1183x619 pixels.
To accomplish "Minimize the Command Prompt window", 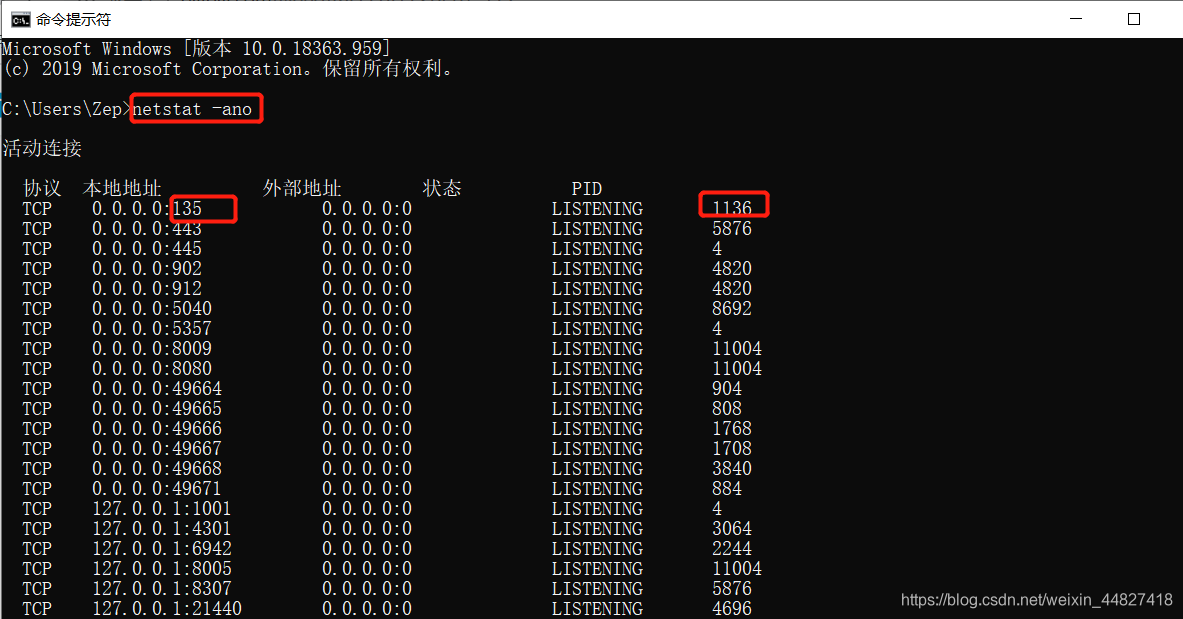I will (x=1076, y=19).
